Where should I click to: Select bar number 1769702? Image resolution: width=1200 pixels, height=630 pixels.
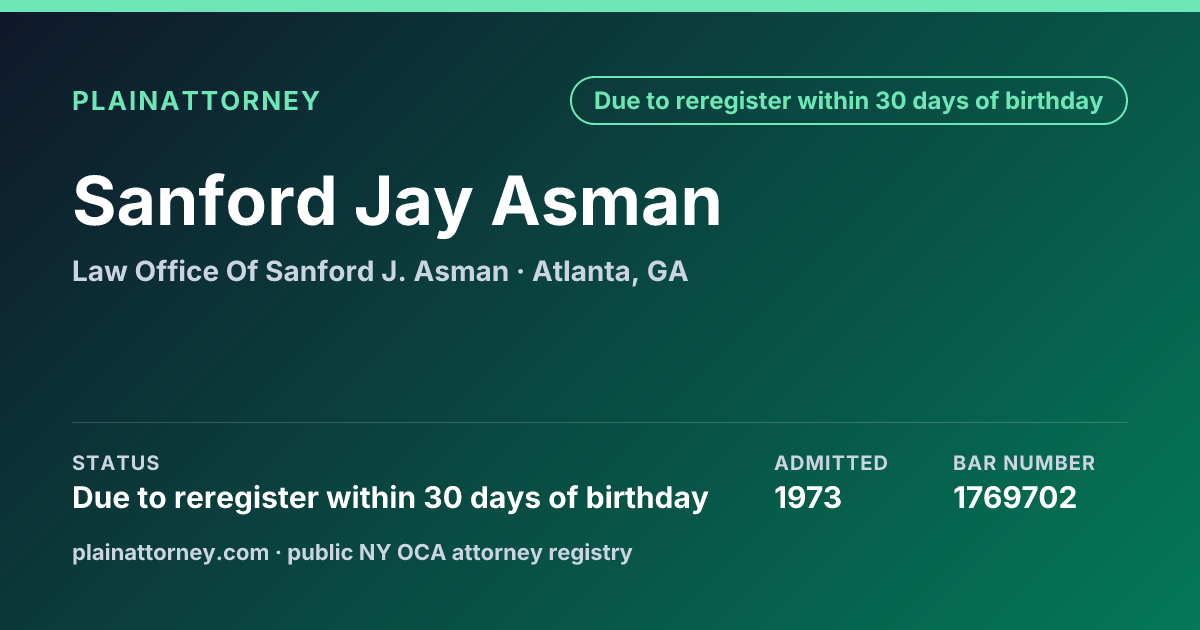tap(1015, 497)
